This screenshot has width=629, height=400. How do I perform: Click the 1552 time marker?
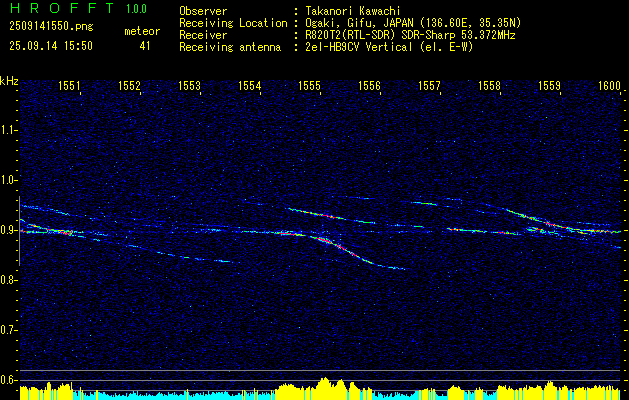point(130,85)
